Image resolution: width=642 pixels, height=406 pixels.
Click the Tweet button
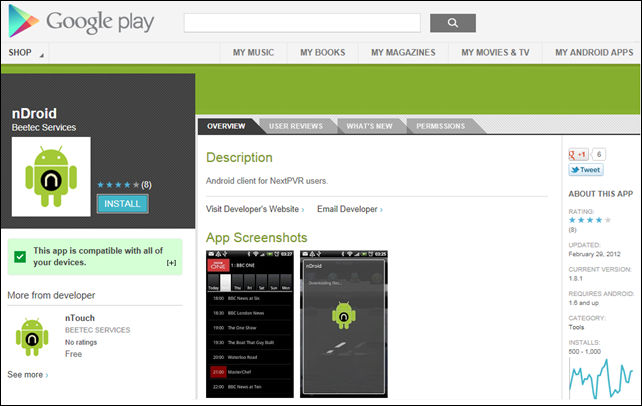coord(585,170)
